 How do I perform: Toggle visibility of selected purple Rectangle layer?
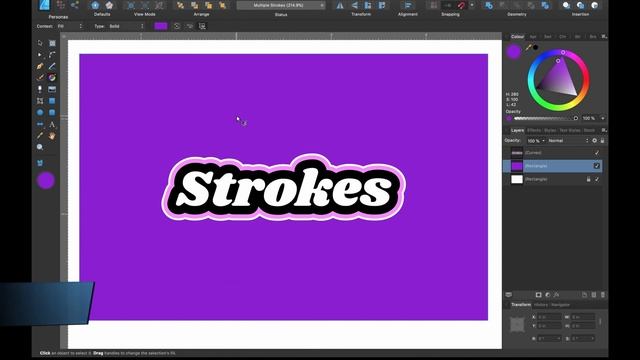point(597,166)
